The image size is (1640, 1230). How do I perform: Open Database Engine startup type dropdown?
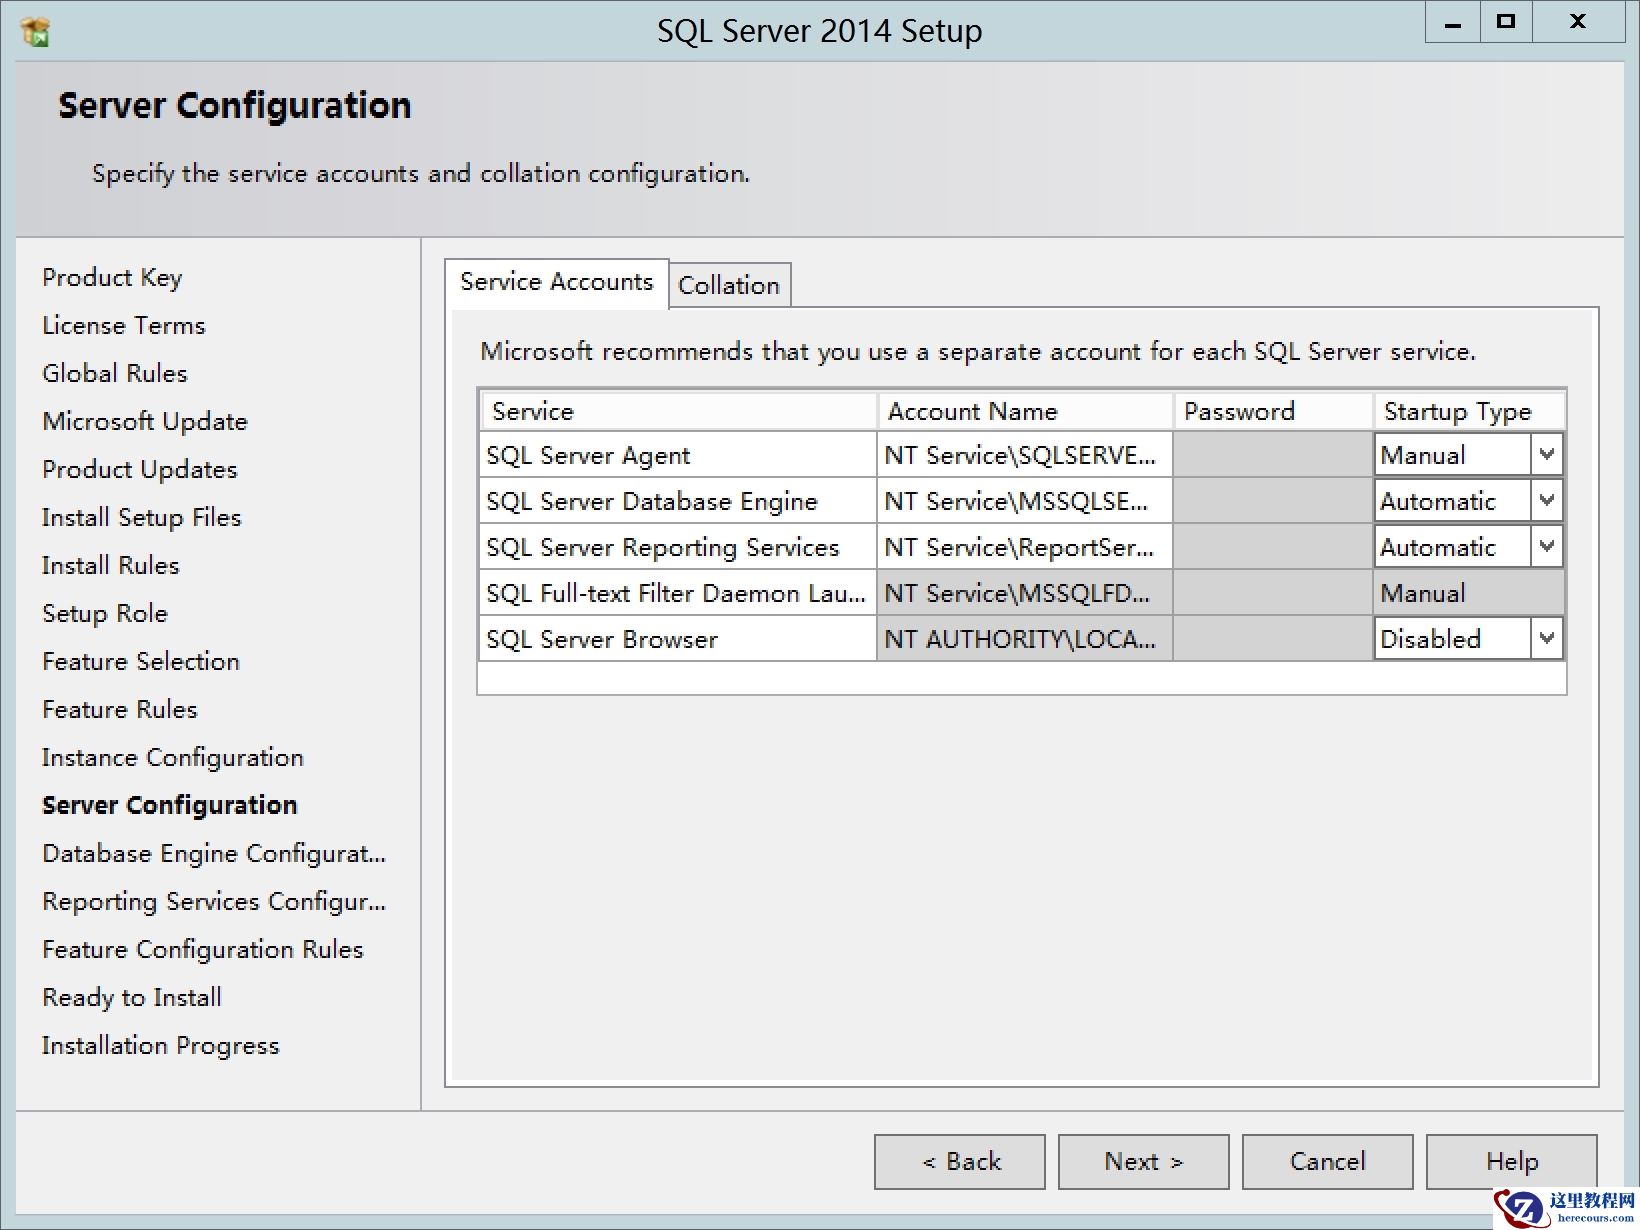coord(1546,501)
